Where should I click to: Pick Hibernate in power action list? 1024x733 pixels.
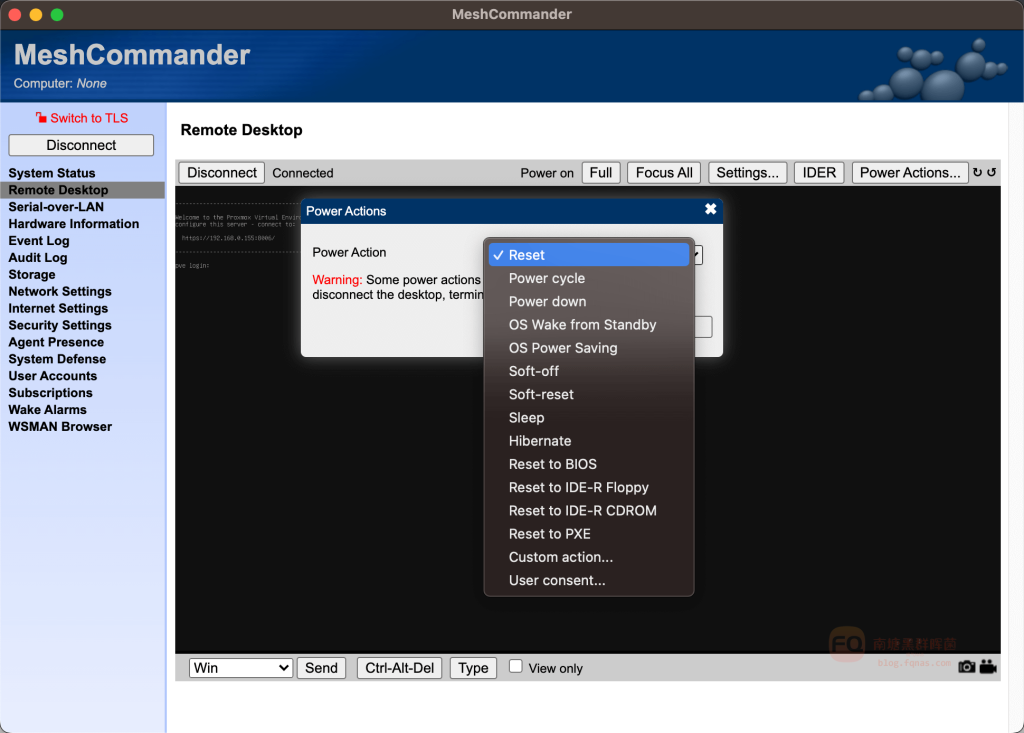(540, 441)
